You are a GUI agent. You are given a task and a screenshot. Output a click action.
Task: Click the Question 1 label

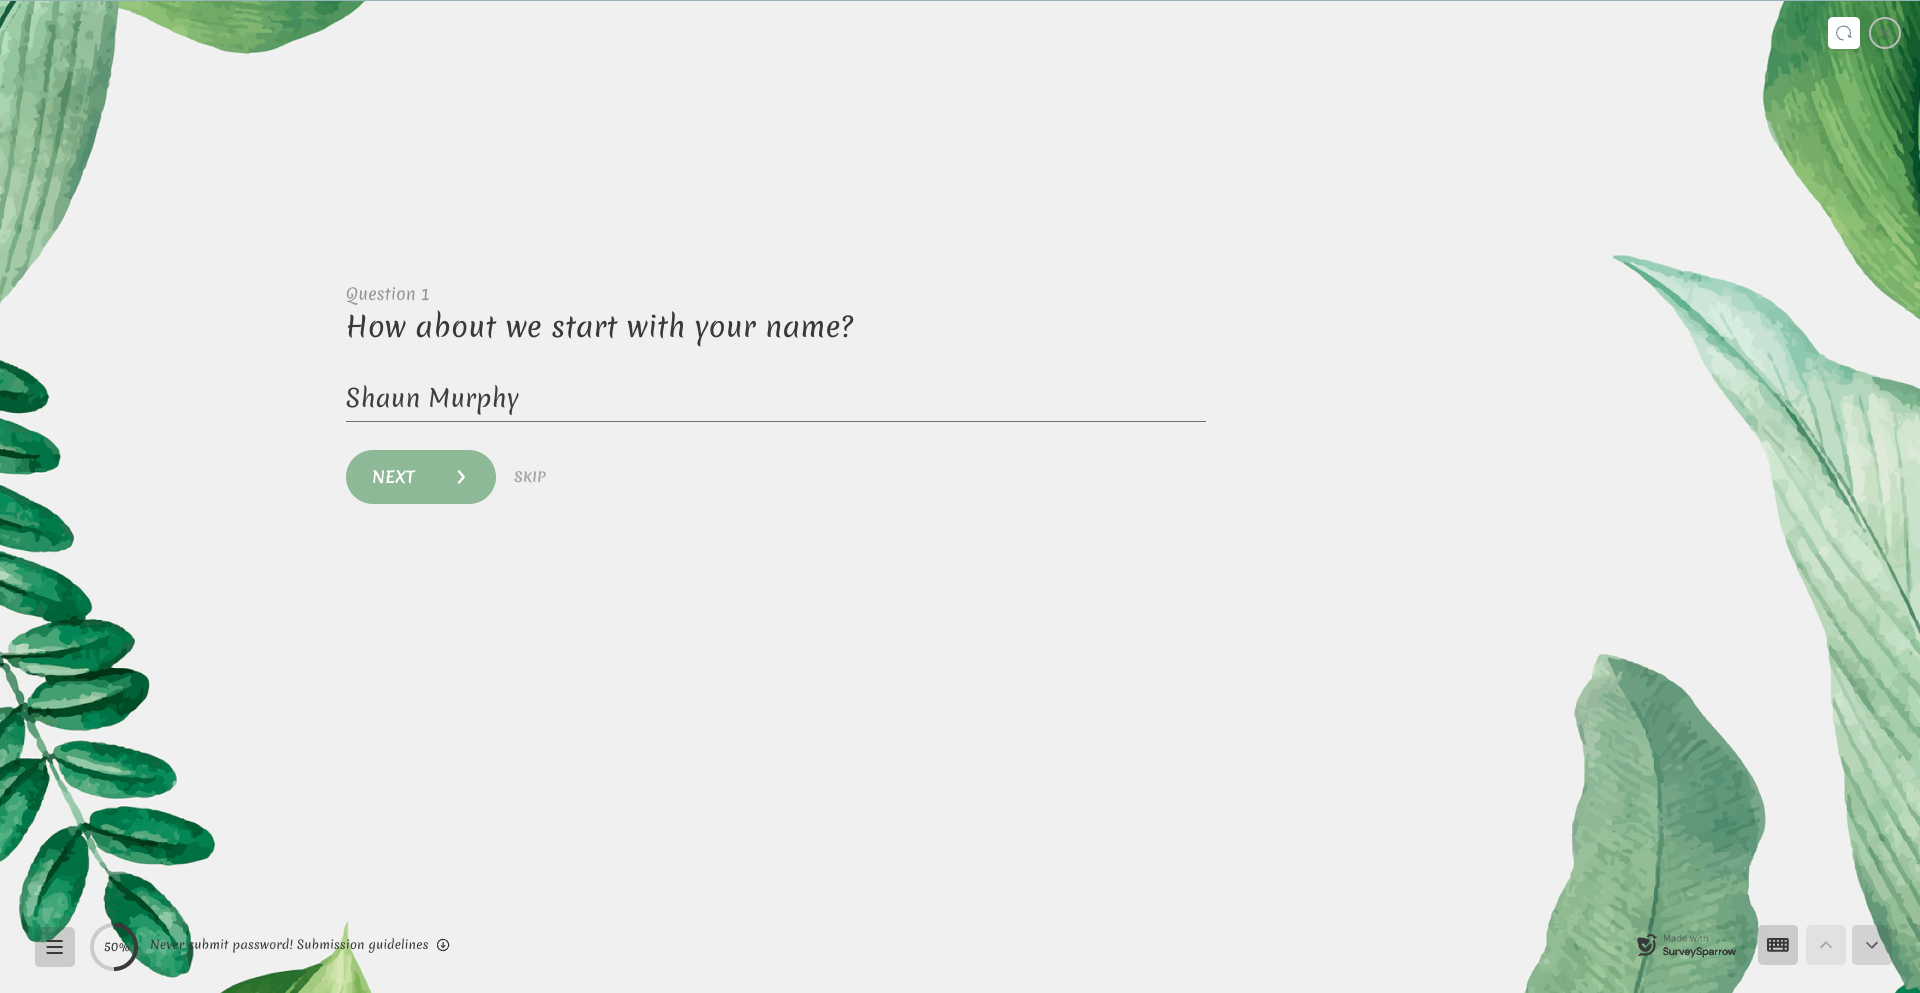click(x=387, y=294)
